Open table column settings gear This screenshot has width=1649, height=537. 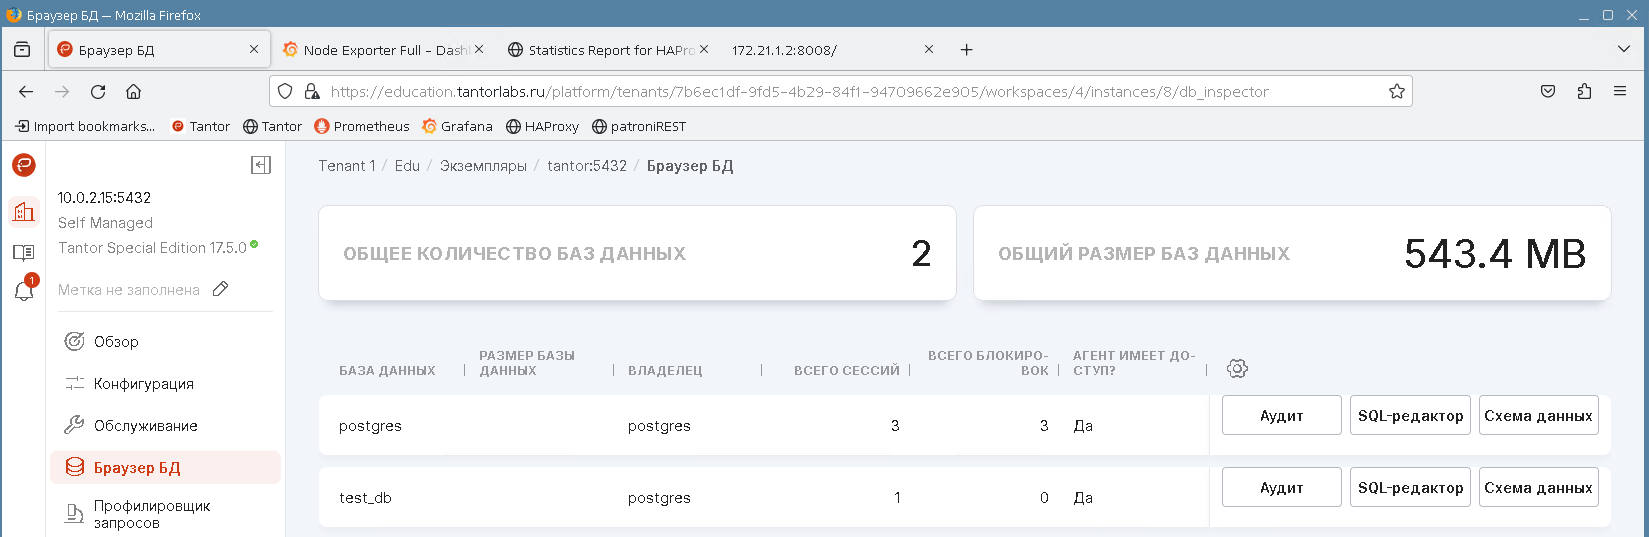coord(1237,369)
